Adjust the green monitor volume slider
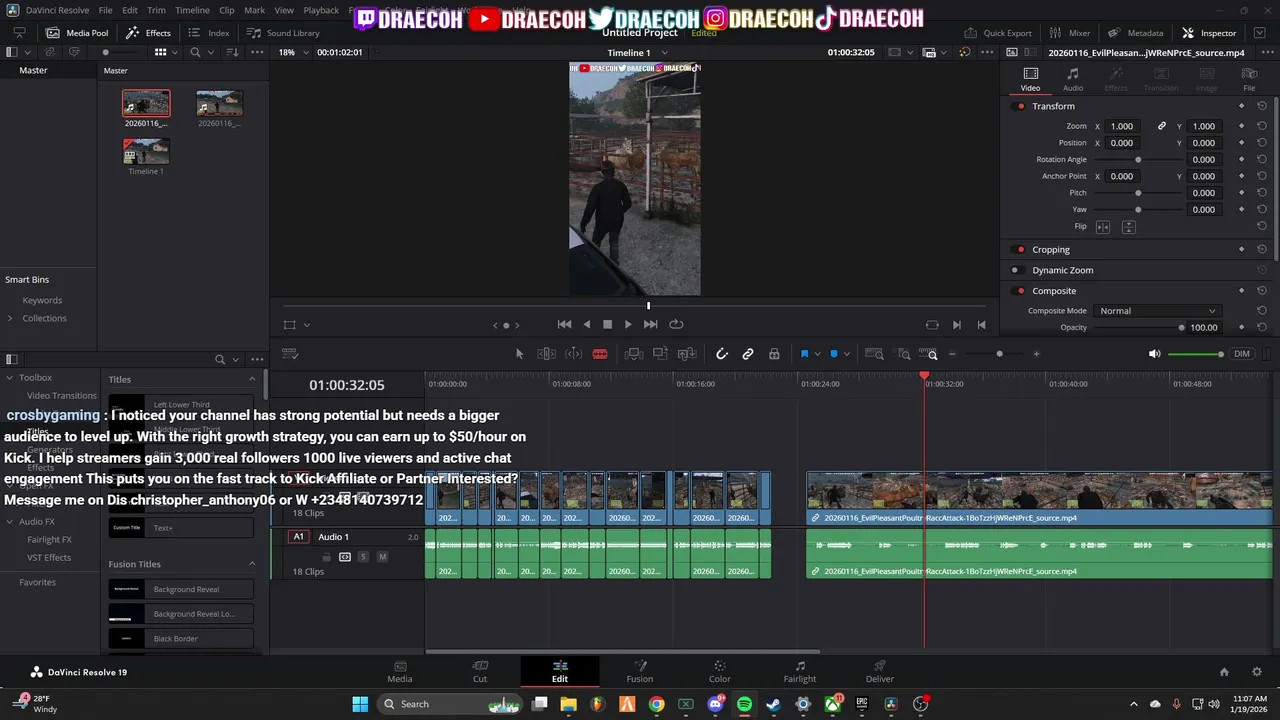1280x720 pixels. pos(1196,354)
